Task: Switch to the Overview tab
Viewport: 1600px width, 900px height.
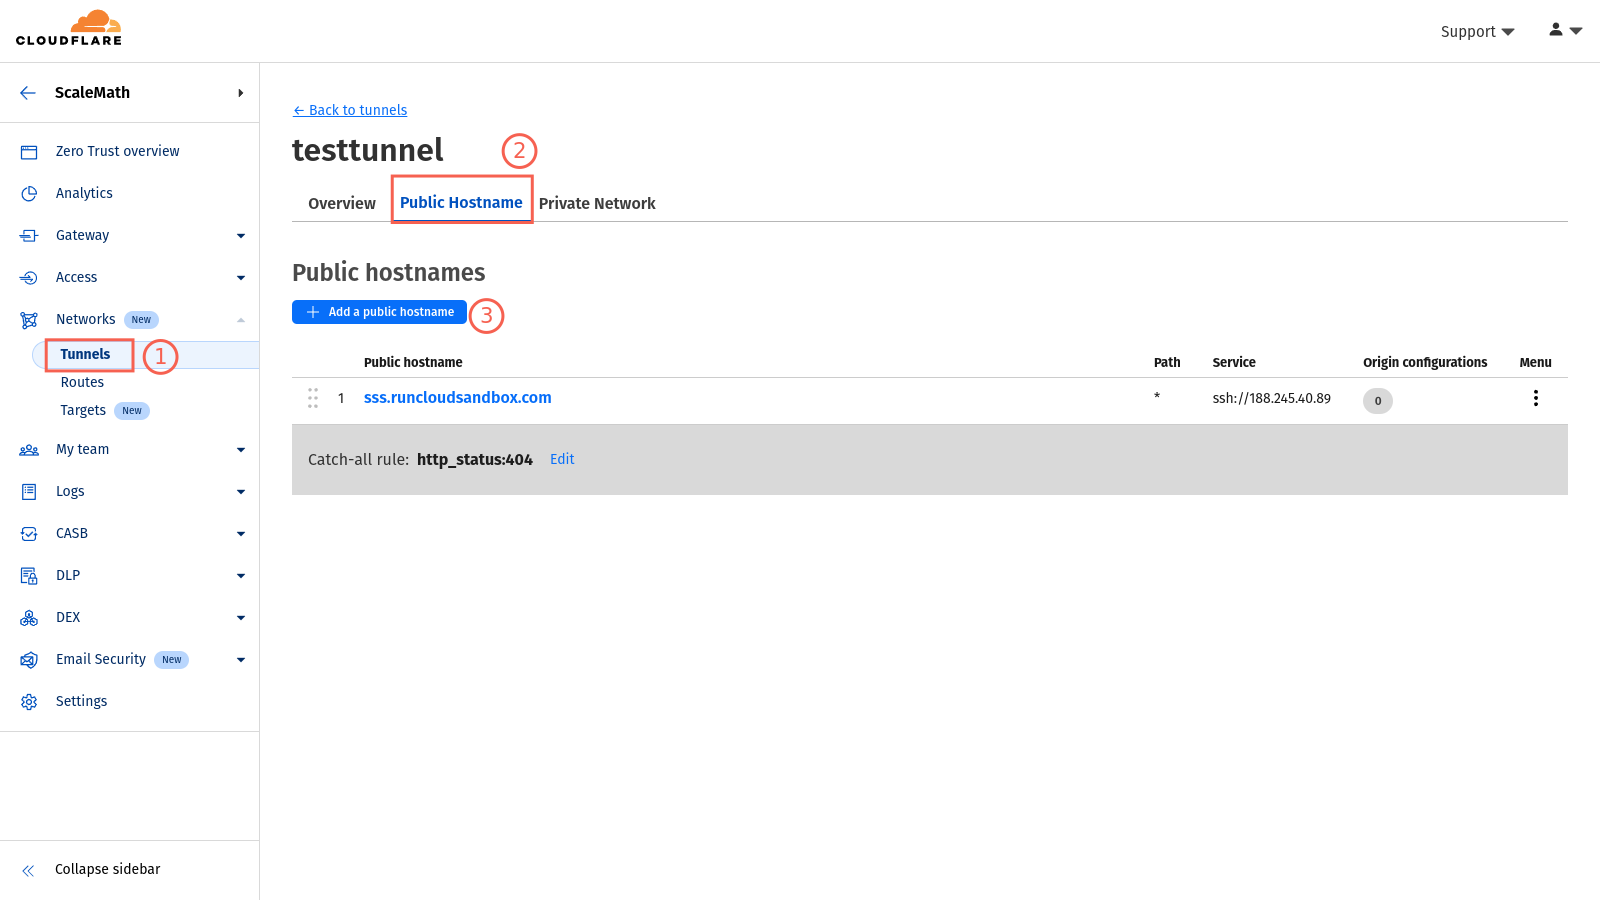Action: coord(341,203)
